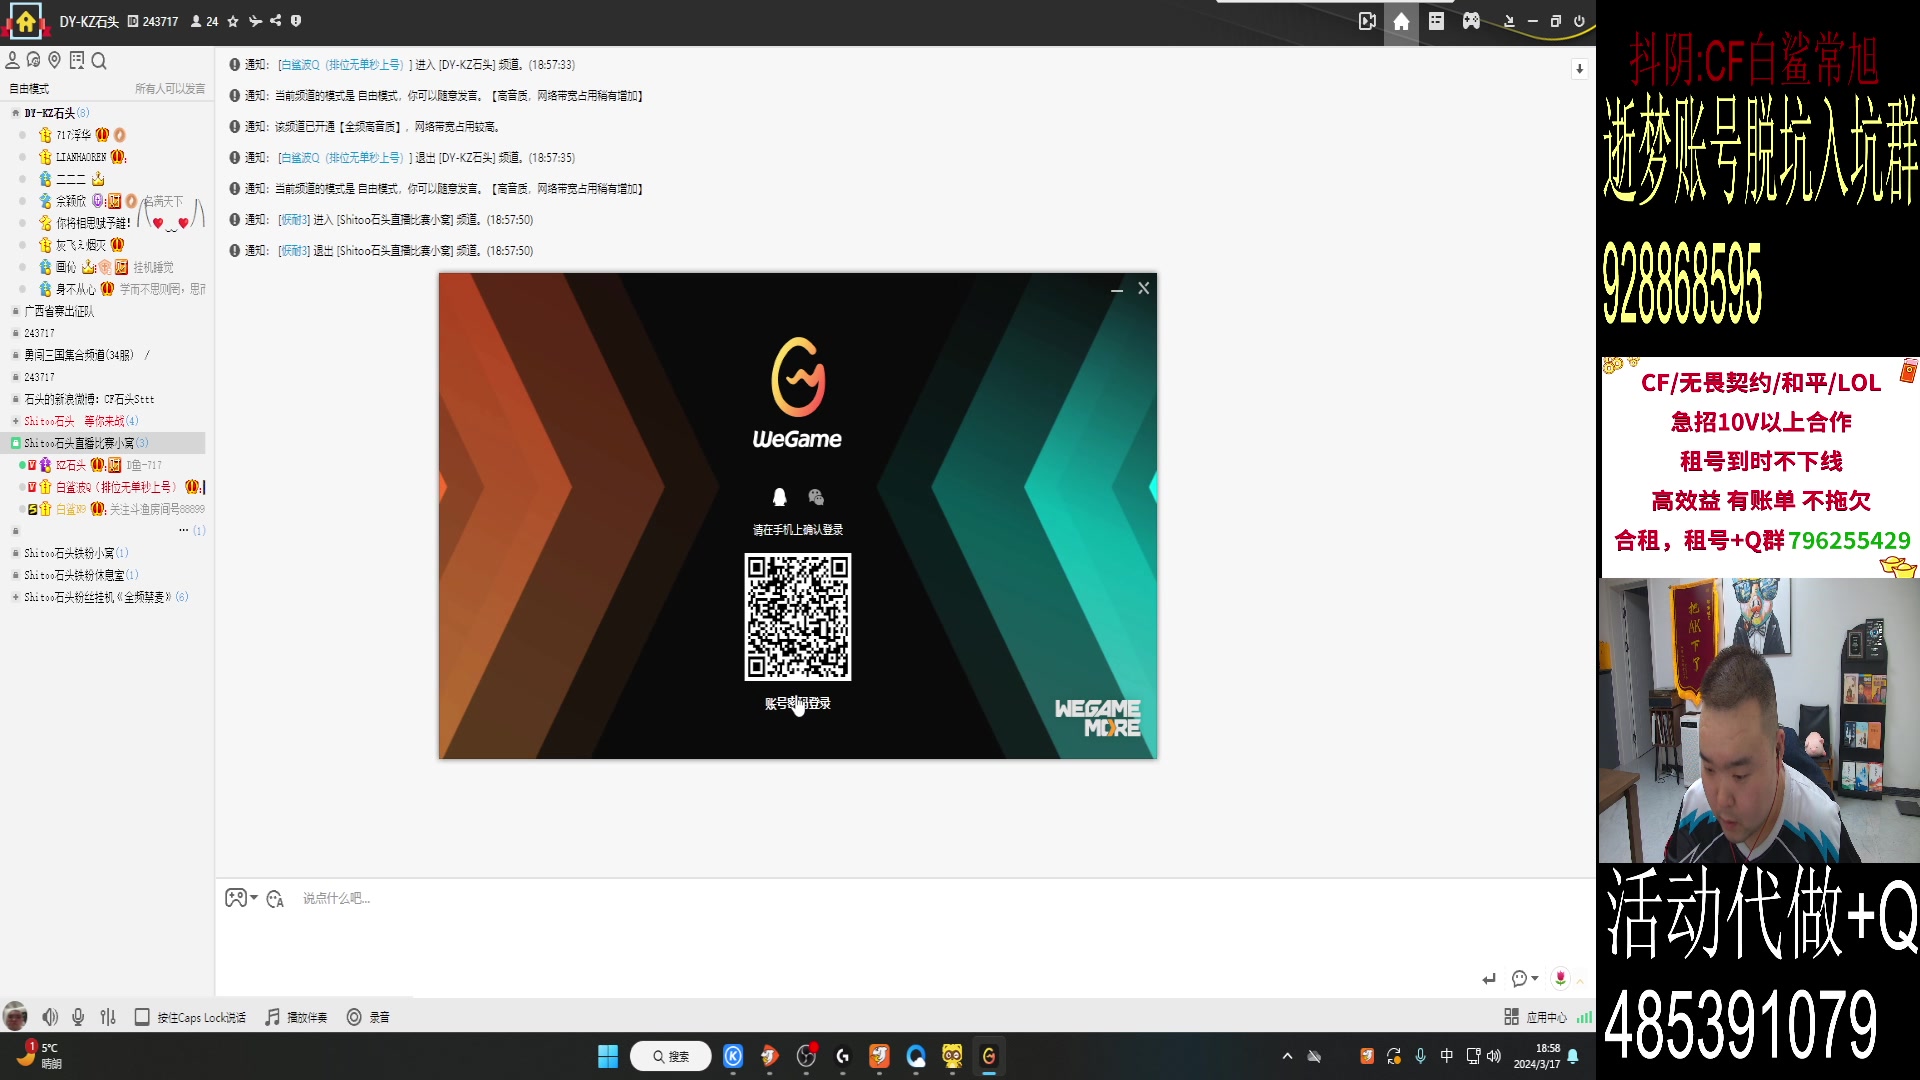Click the 账号密码登录 login link
Viewport: 1920px width, 1080px height.
[798, 703]
